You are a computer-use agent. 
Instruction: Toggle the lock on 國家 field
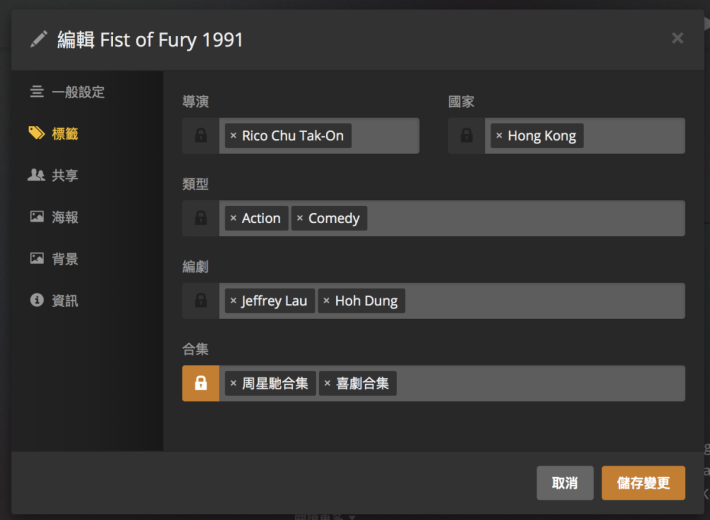pyautogui.click(x=466, y=136)
